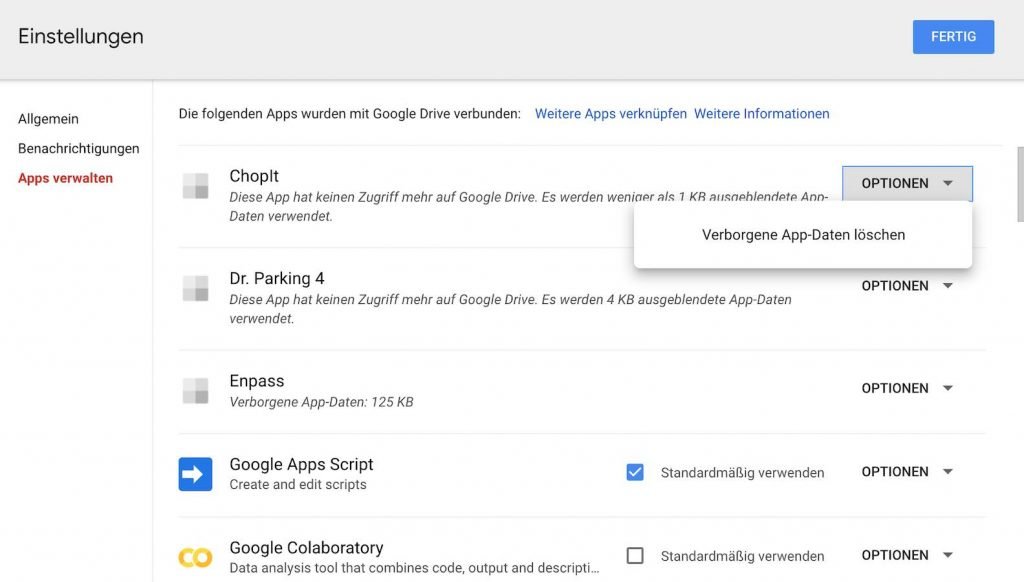1024x582 pixels.
Task: Select Verborgene App-Daten löschen menu entry
Action: point(803,235)
